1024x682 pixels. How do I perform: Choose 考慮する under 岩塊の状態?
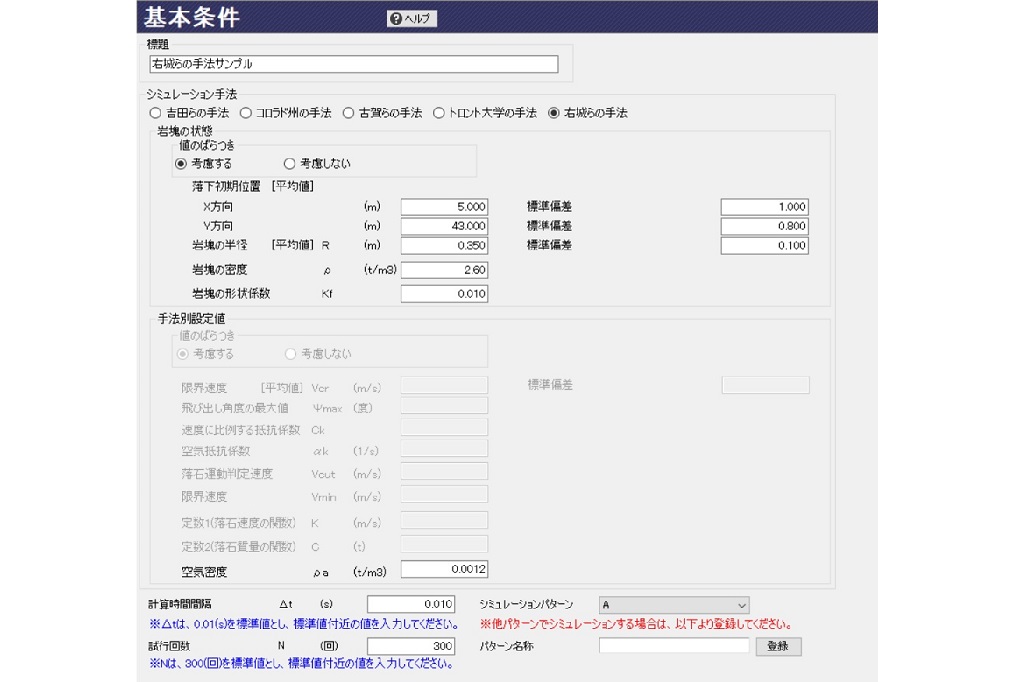tap(204, 163)
